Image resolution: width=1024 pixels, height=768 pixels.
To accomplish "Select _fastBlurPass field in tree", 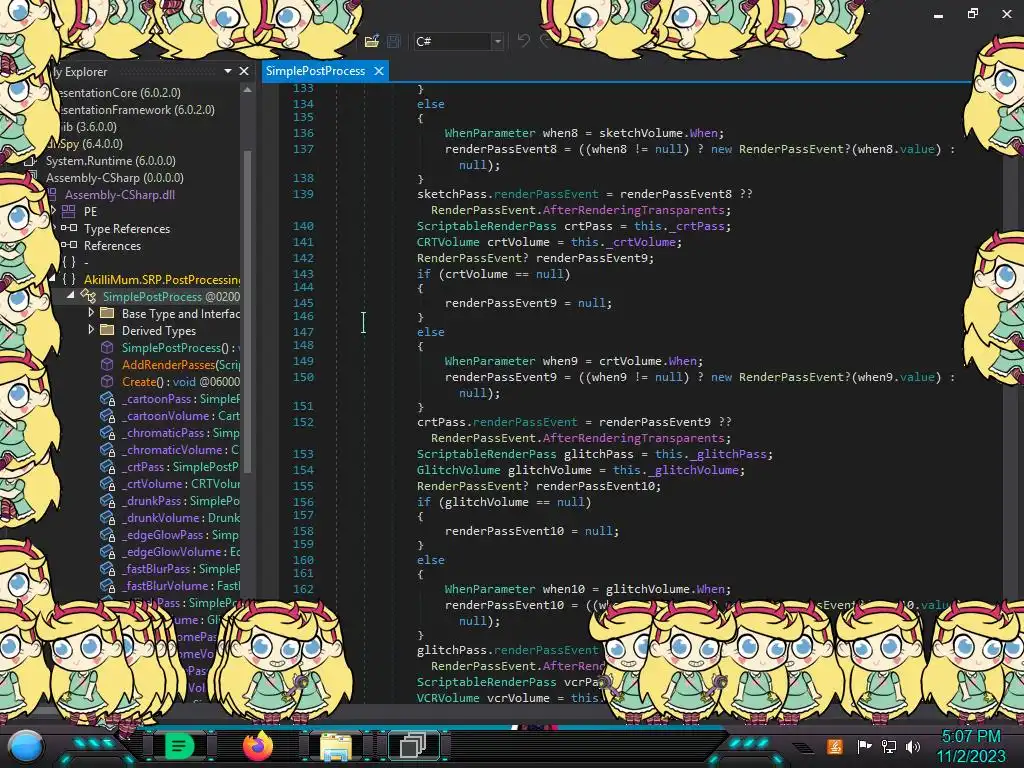I will (x=181, y=569).
